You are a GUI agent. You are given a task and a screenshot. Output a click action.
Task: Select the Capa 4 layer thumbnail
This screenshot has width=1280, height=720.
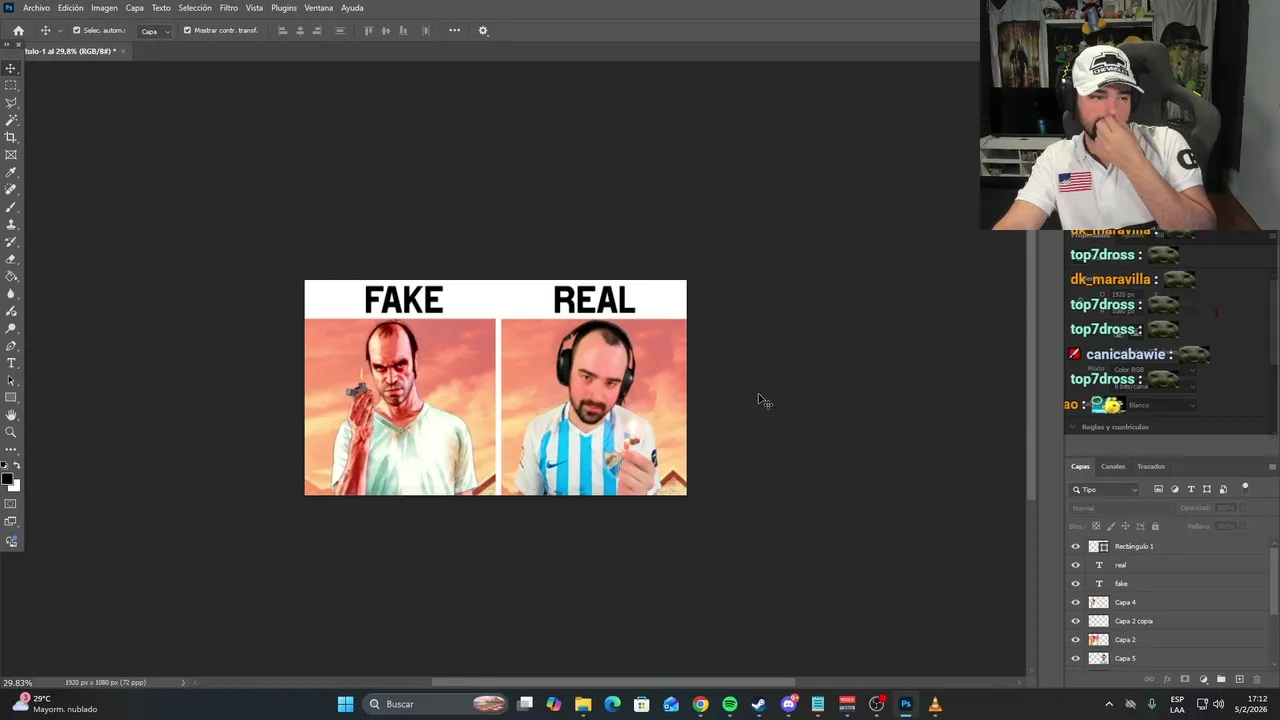1098,602
